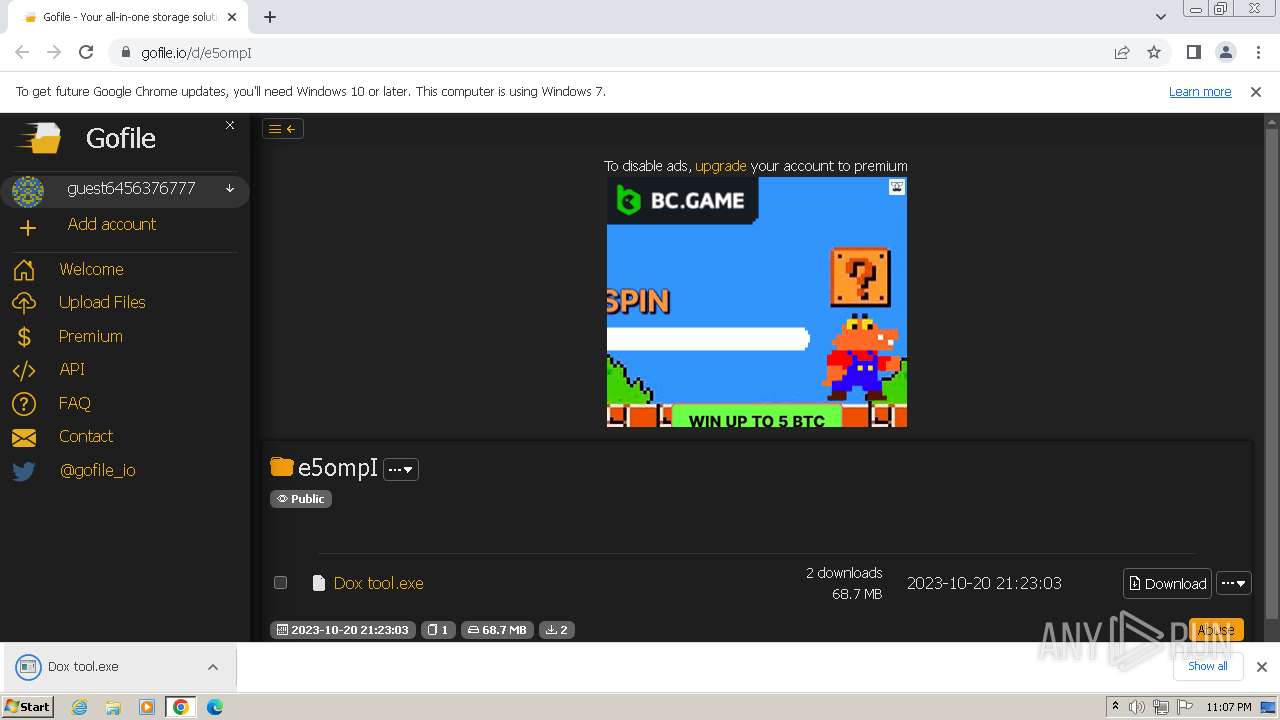The image size is (1280, 720).
Task: Open the FAQ page
Action: [x=74, y=403]
